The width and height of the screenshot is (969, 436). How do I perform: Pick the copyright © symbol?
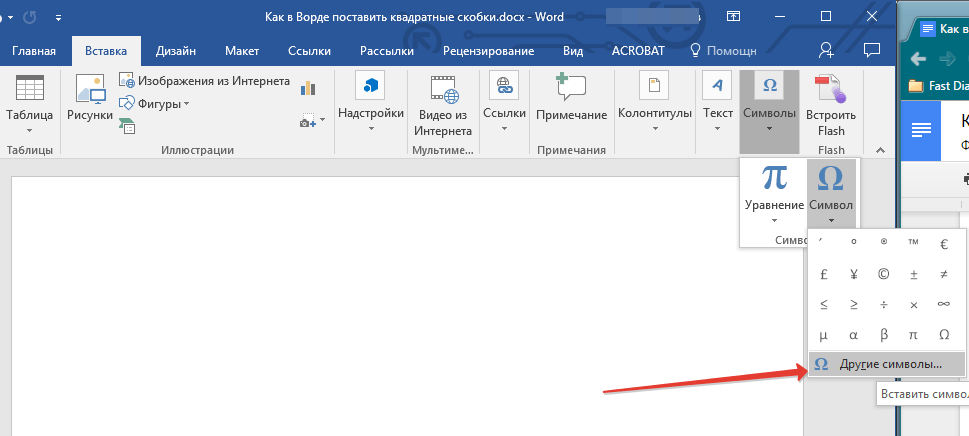(x=883, y=274)
